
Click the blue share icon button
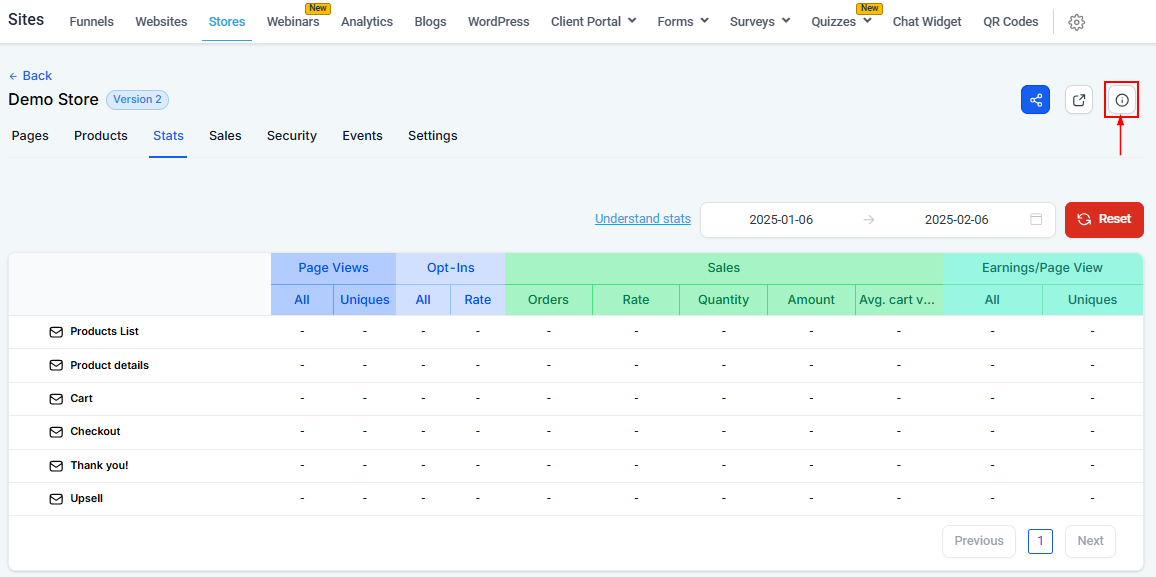pos(1035,99)
